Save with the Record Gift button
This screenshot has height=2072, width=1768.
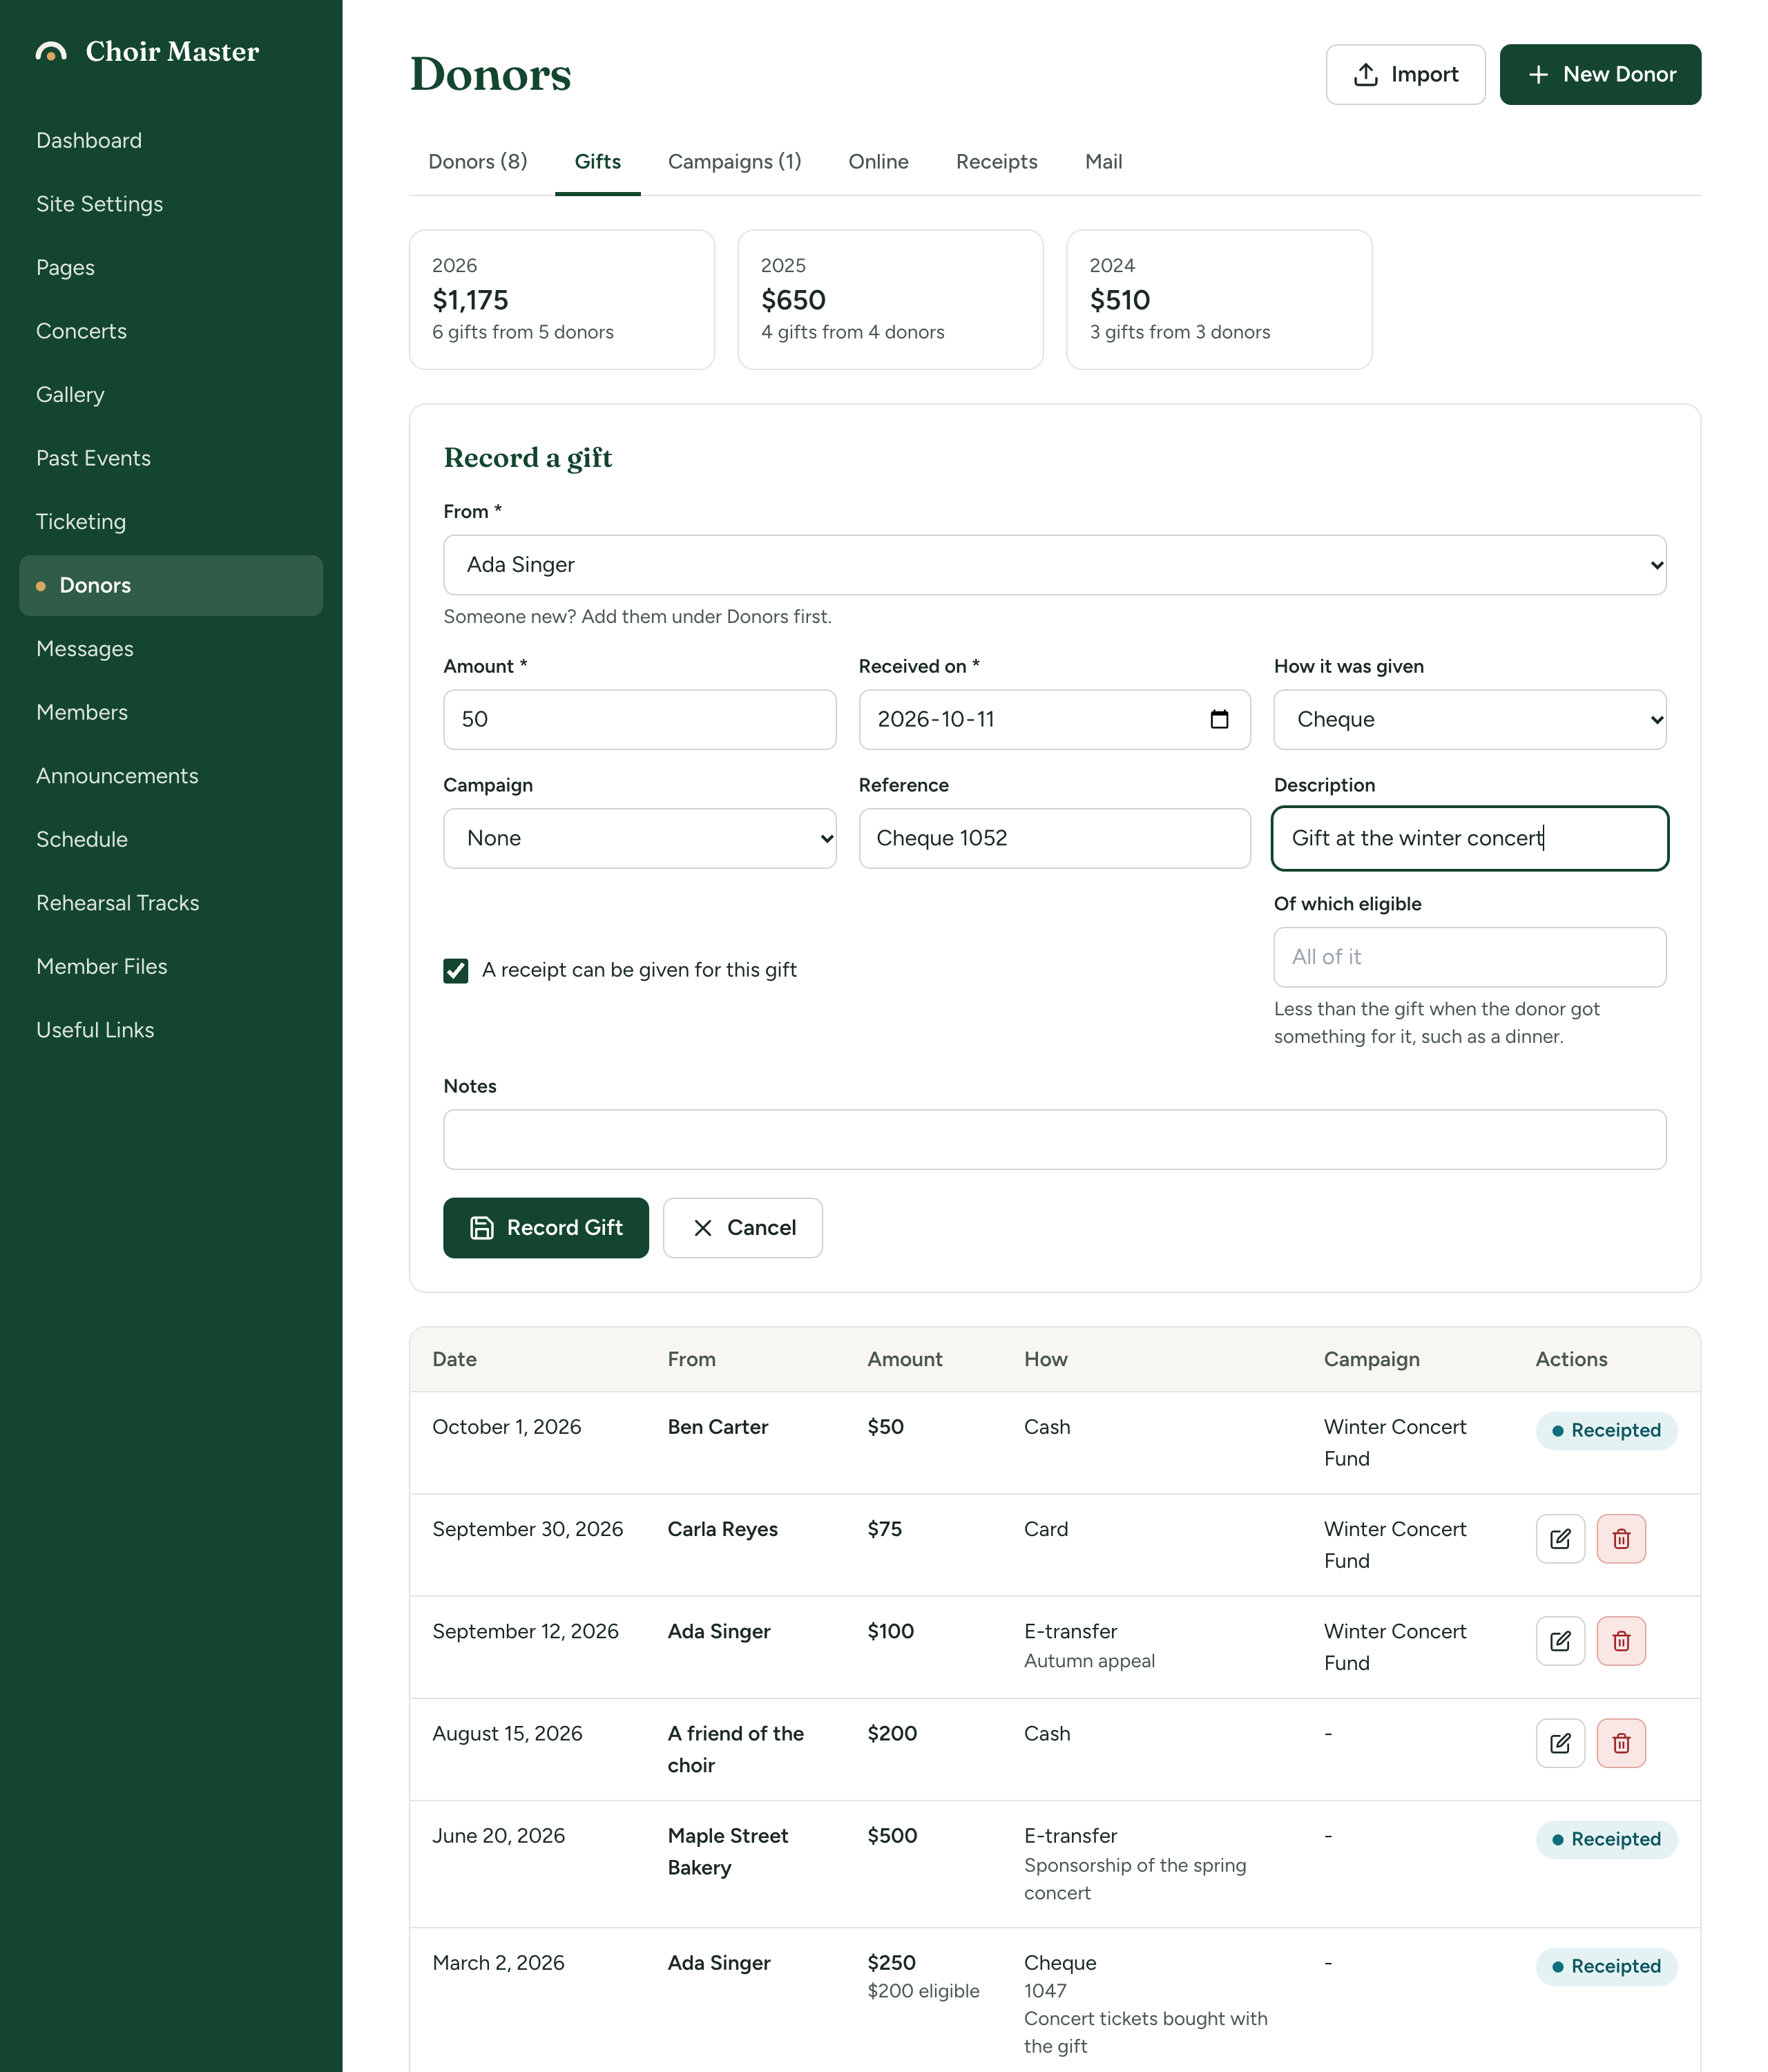click(x=545, y=1227)
